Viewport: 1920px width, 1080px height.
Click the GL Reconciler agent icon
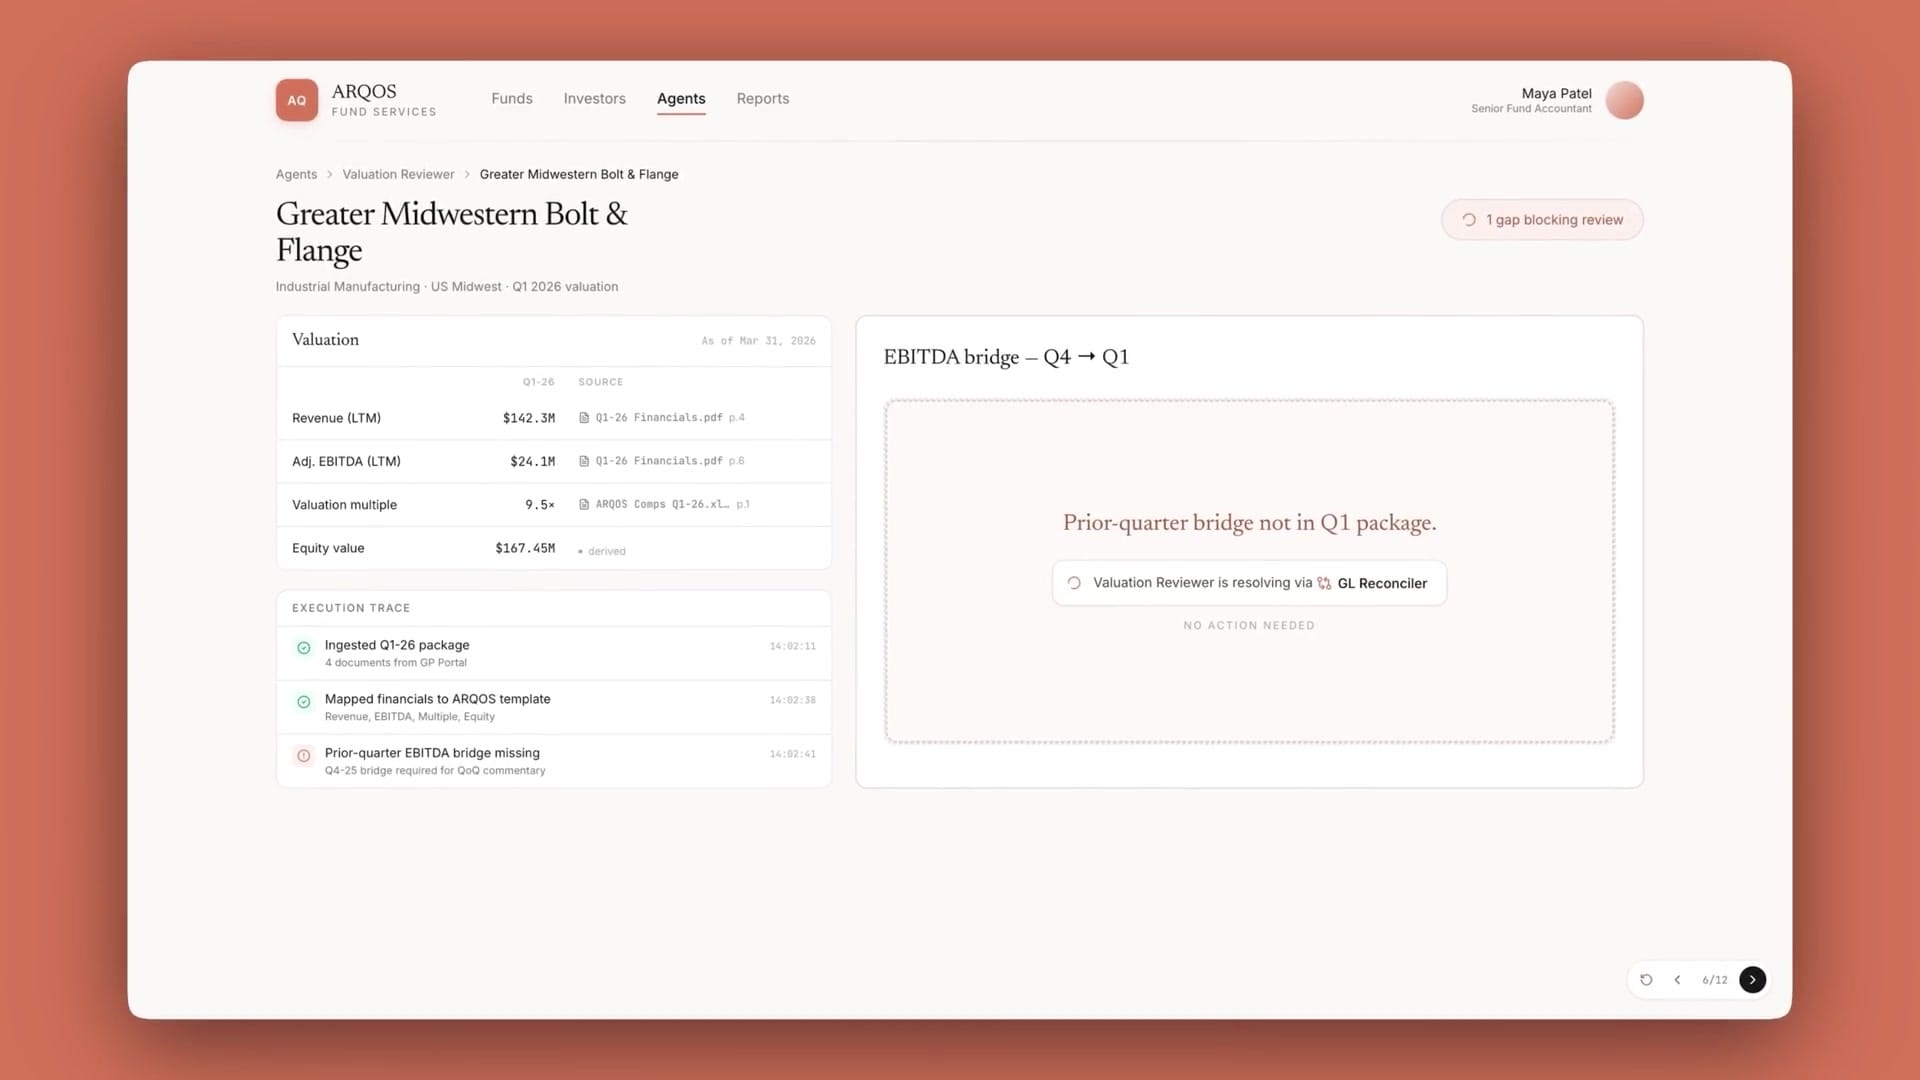click(x=1324, y=583)
